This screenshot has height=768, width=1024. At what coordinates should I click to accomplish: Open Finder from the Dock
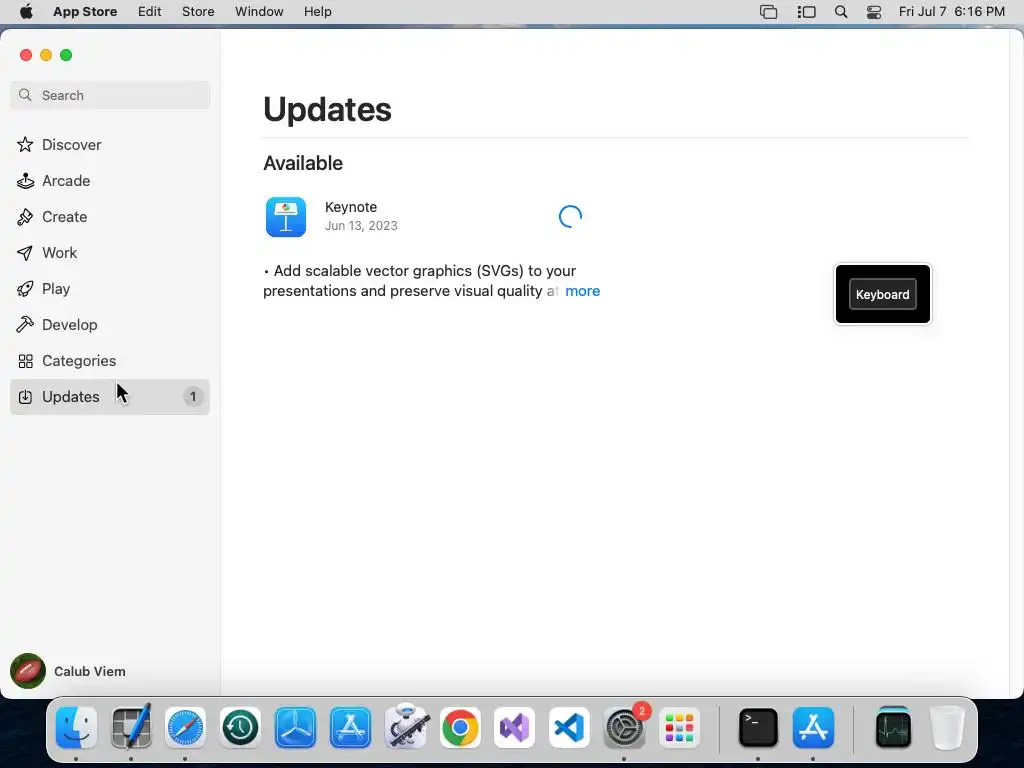(76, 727)
